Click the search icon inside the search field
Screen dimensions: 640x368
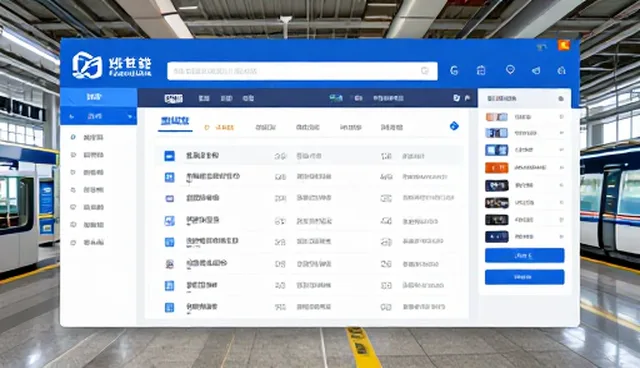point(425,71)
